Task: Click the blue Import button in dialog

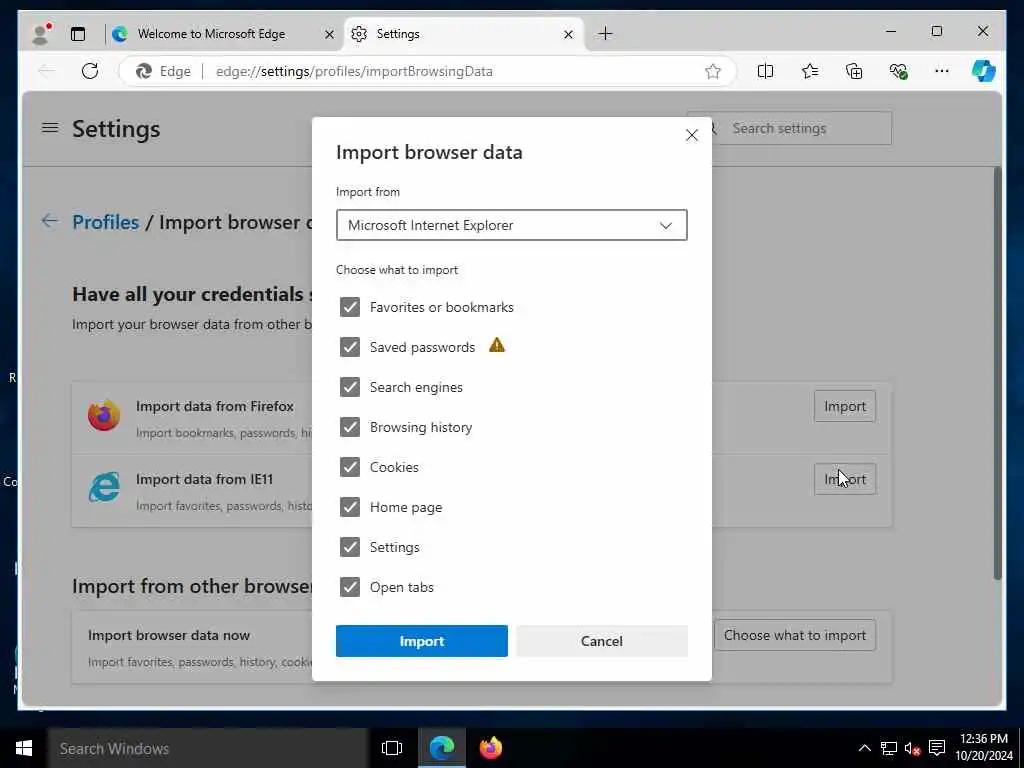Action: coord(421,641)
